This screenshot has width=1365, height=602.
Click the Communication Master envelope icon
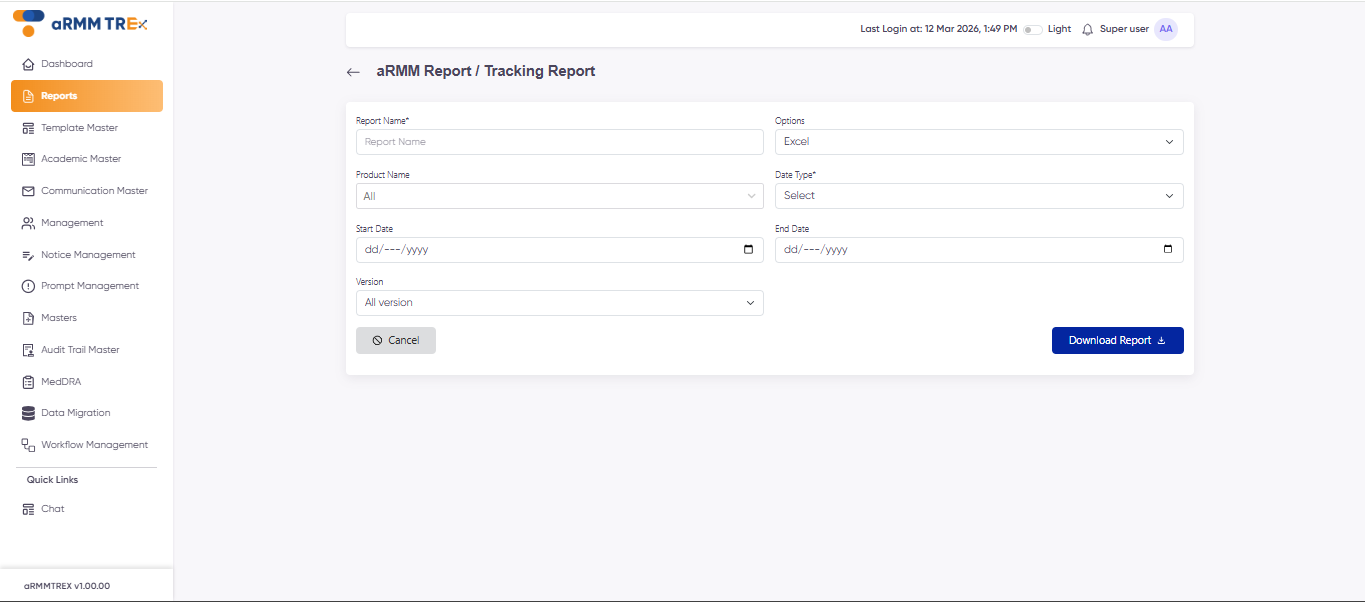(x=27, y=190)
